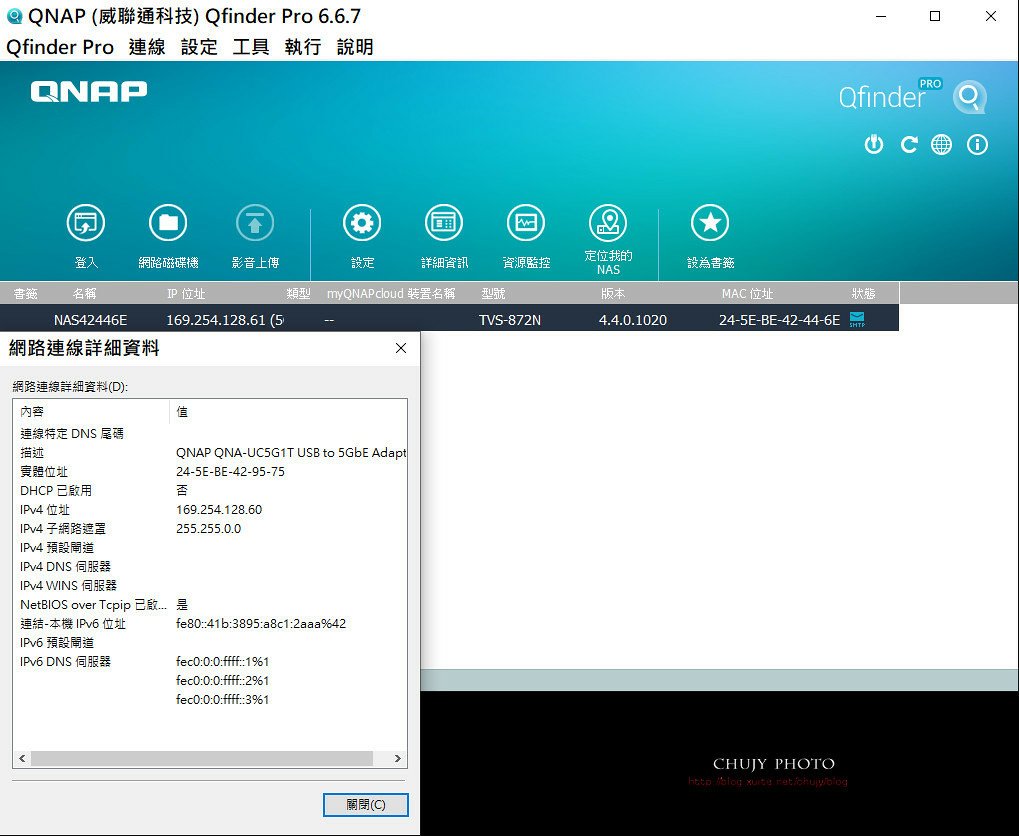Image resolution: width=1019 pixels, height=836 pixels.
Task: Open the 執行 menu
Action: point(303,47)
